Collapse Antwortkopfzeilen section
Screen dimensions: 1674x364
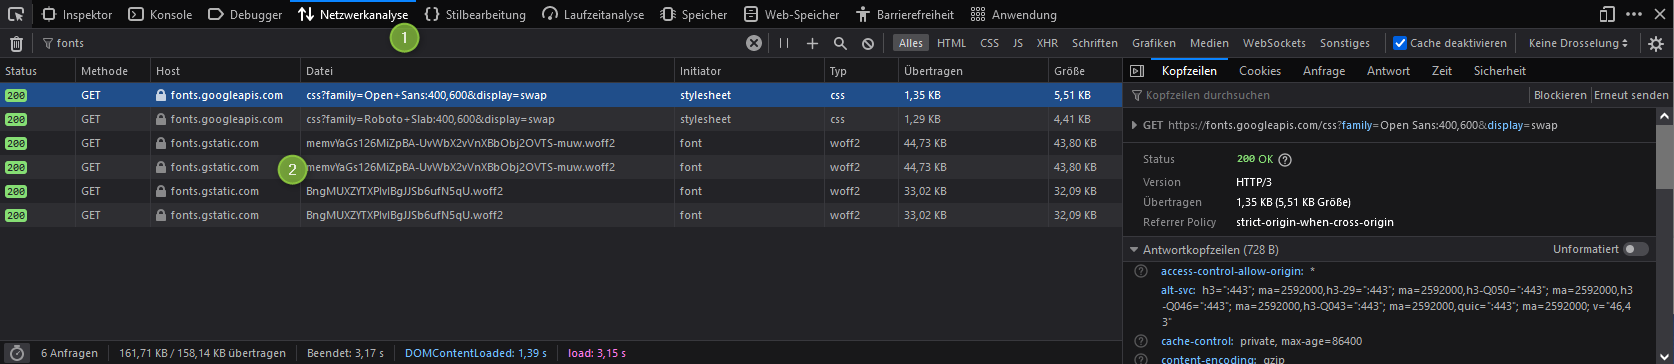click(1134, 249)
